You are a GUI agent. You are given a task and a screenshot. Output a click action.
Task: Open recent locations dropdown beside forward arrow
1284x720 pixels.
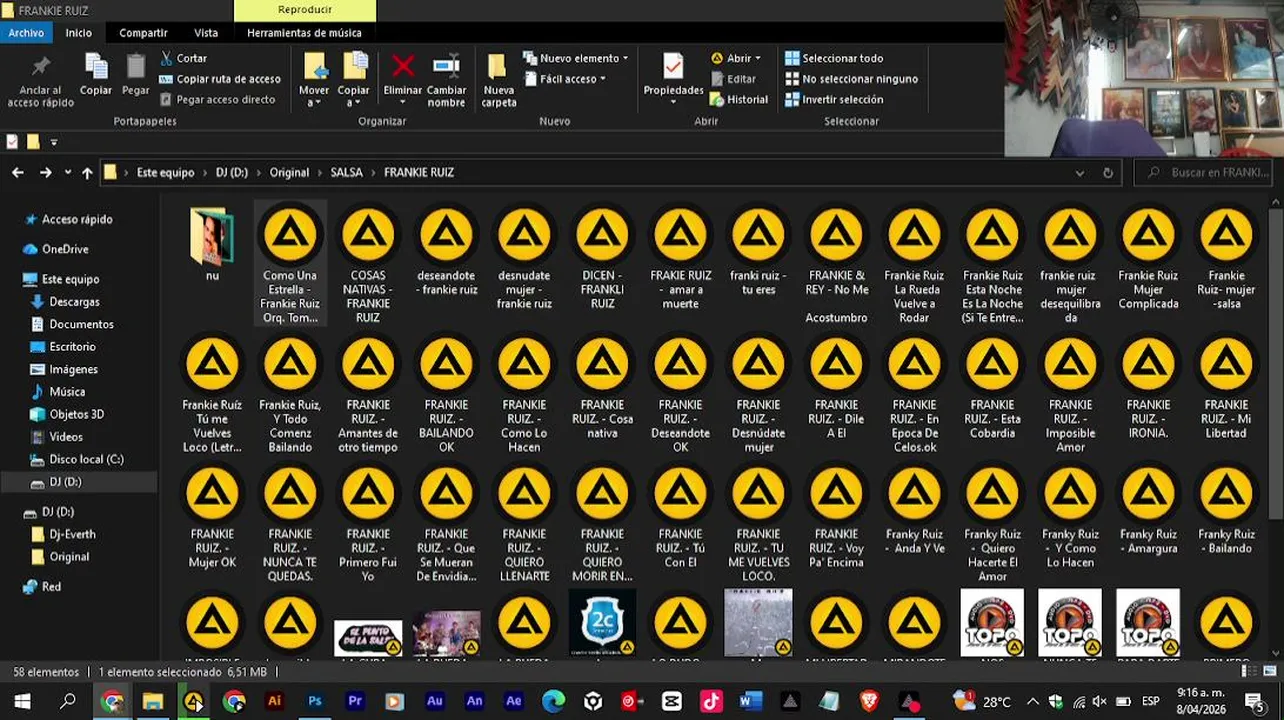coord(68,173)
